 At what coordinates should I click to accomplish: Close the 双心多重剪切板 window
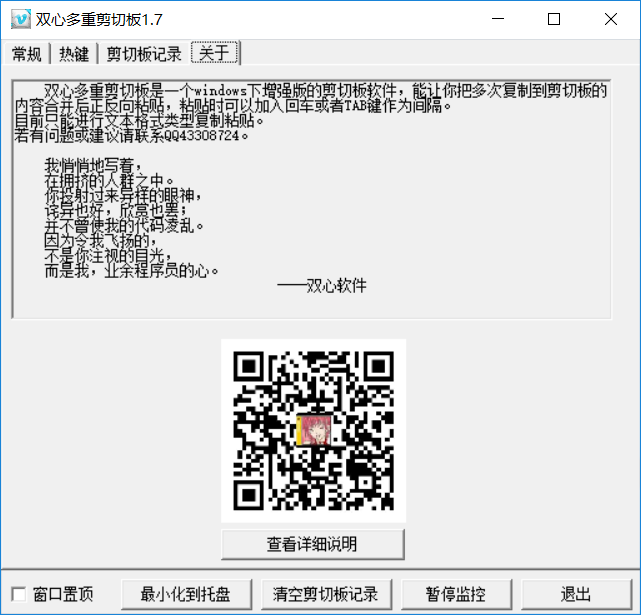[x=611, y=19]
